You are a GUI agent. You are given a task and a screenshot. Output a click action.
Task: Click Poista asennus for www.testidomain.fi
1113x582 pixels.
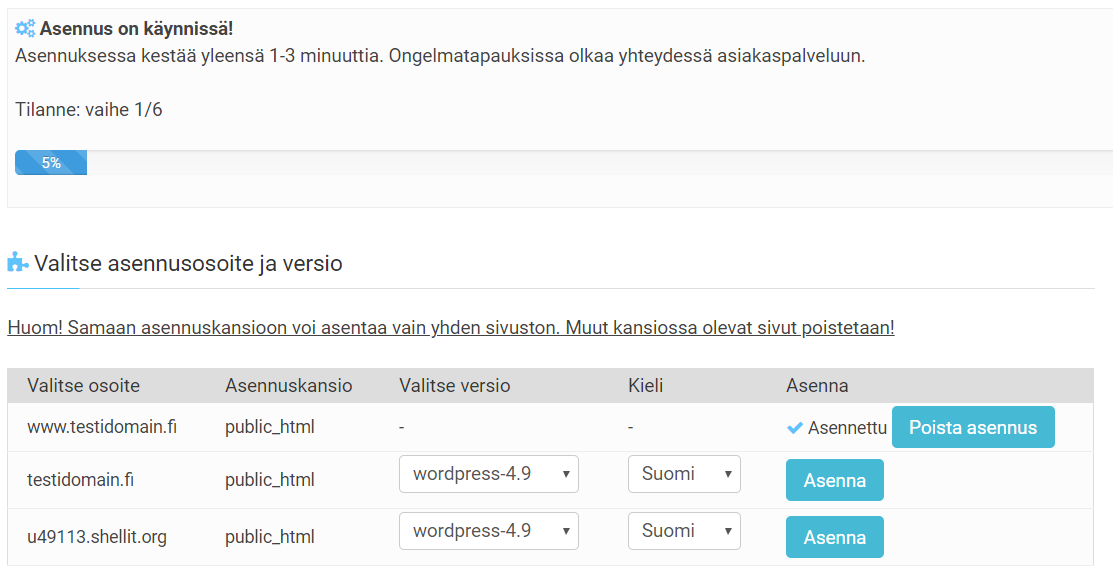pyautogui.click(x=973, y=427)
